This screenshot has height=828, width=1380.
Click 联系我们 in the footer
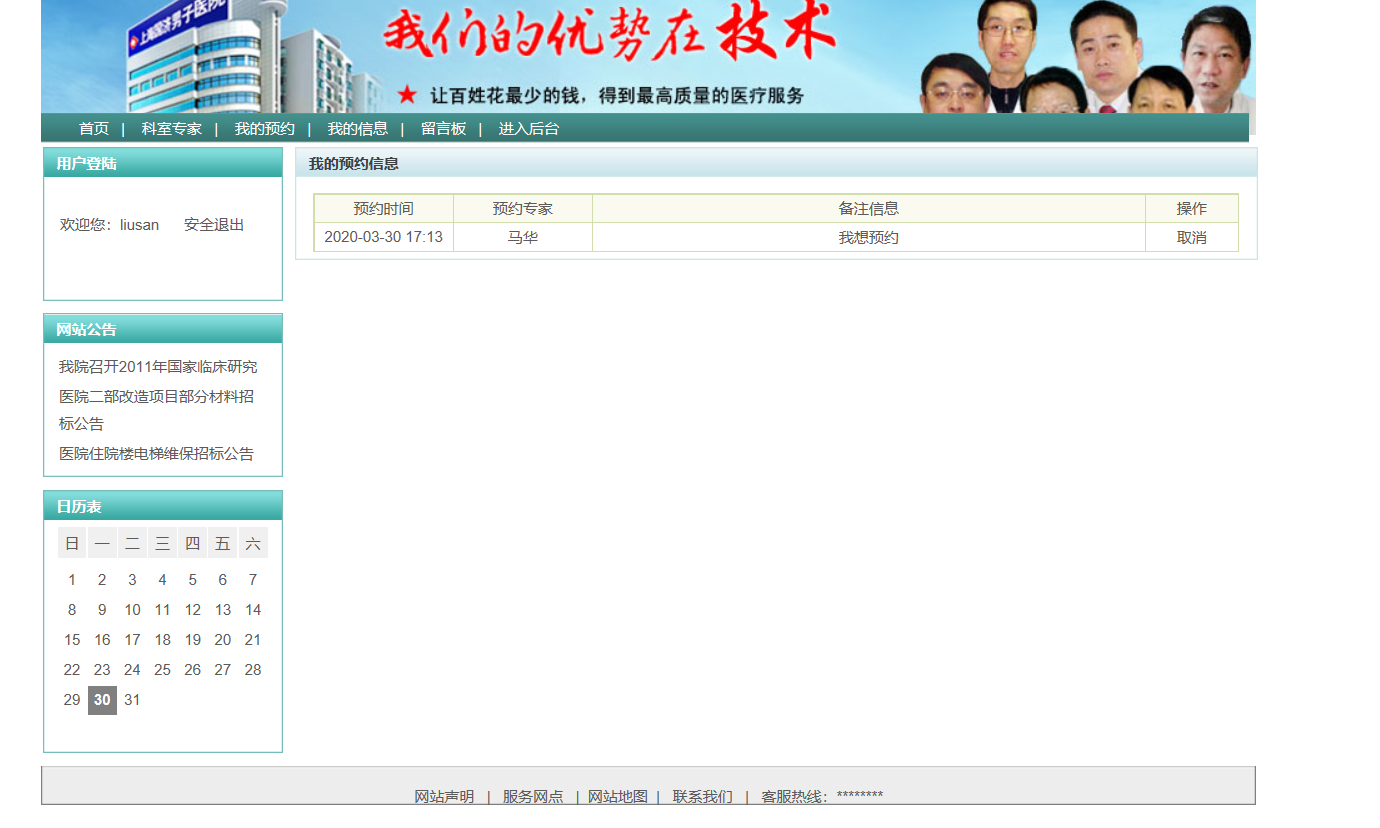702,796
